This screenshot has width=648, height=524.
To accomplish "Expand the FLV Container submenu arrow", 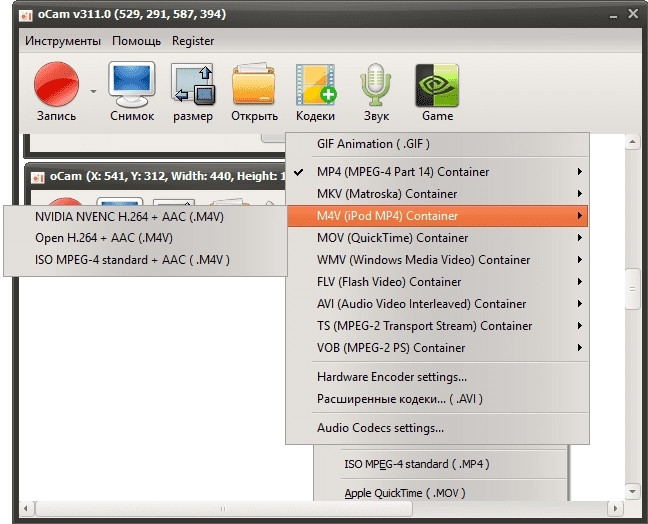I will (x=580, y=281).
